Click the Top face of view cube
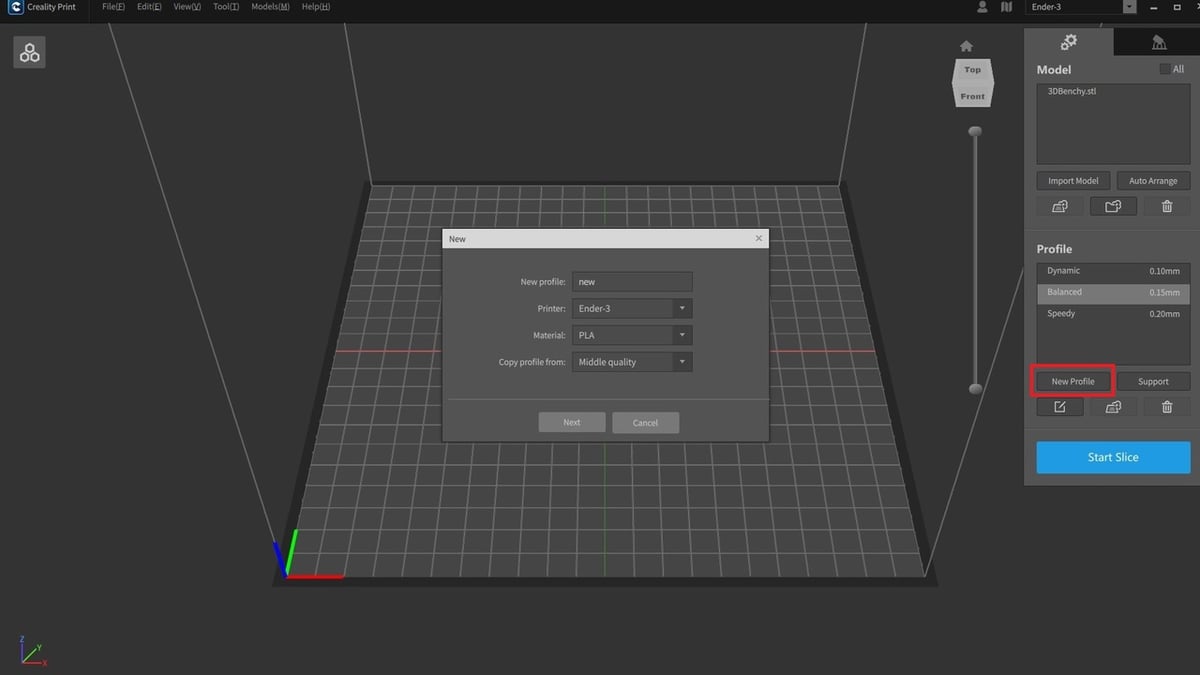The width and height of the screenshot is (1200, 675). (x=972, y=70)
